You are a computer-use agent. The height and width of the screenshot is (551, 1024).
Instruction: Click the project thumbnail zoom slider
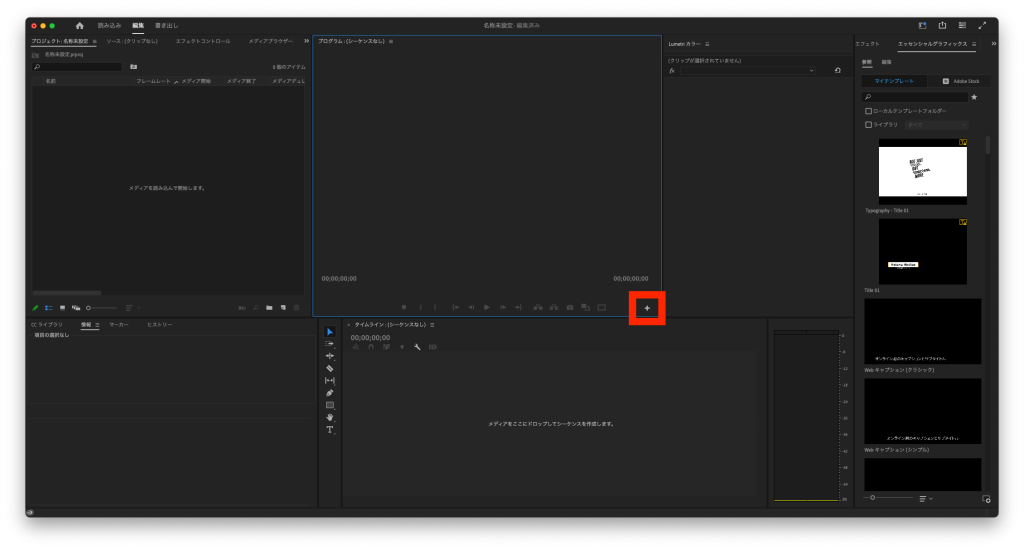click(x=102, y=308)
